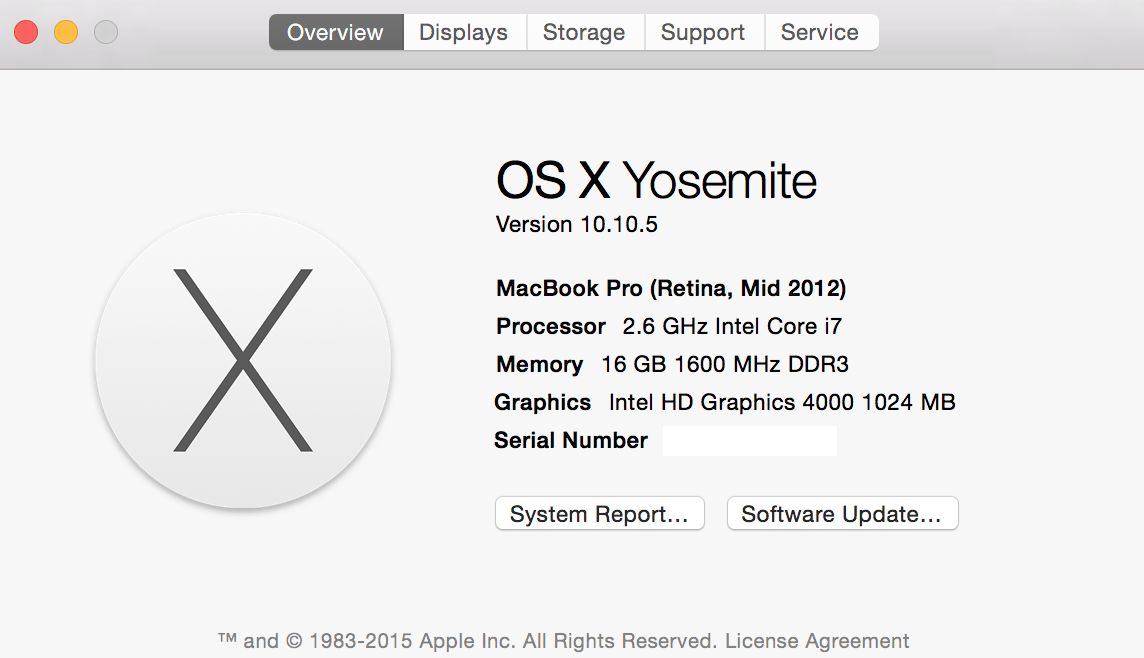Image resolution: width=1144 pixels, height=658 pixels.
Task: Open the Storage tab
Action: (584, 32)
